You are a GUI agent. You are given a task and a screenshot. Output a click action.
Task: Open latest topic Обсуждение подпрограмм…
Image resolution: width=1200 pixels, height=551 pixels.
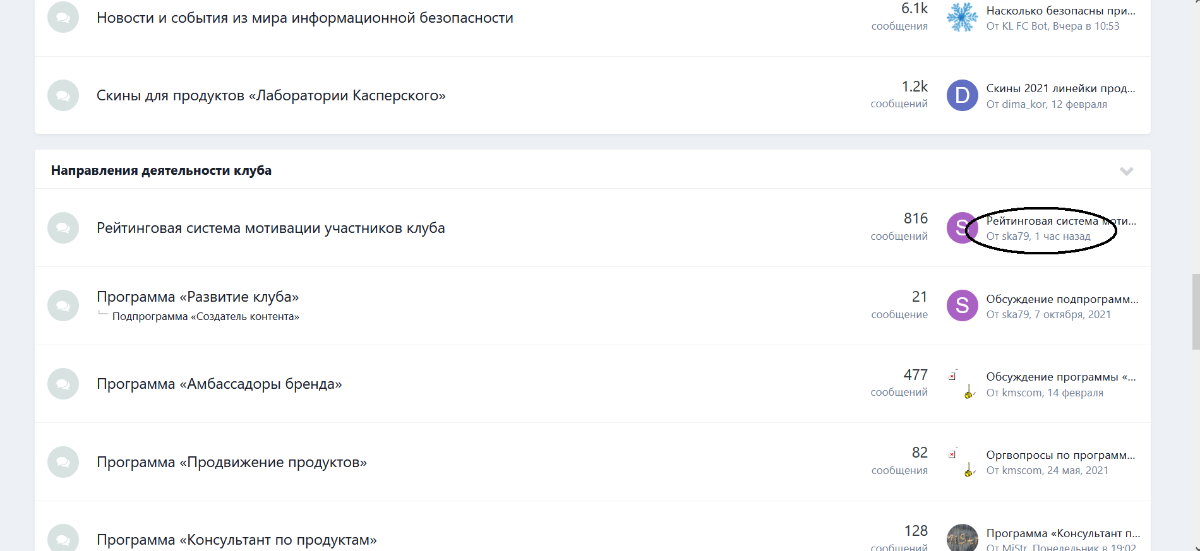1061,298
